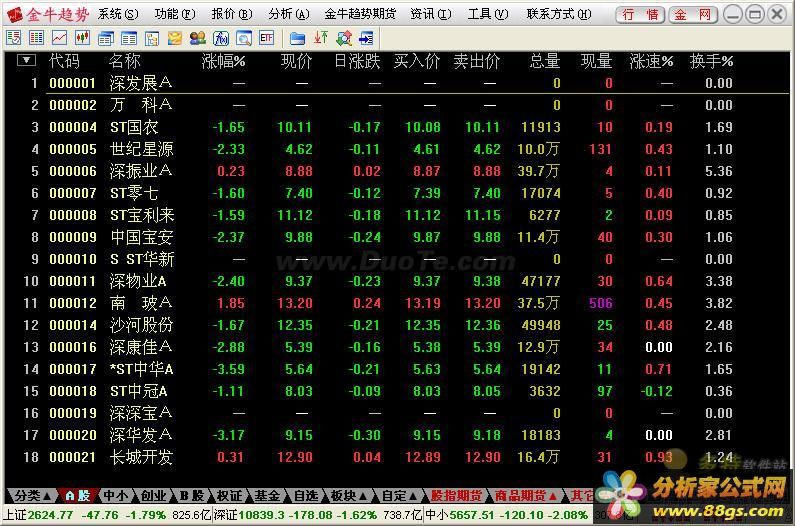Screen dimensions: 795x526
Task: Sort by the 总量 column header
Action: 545,61
